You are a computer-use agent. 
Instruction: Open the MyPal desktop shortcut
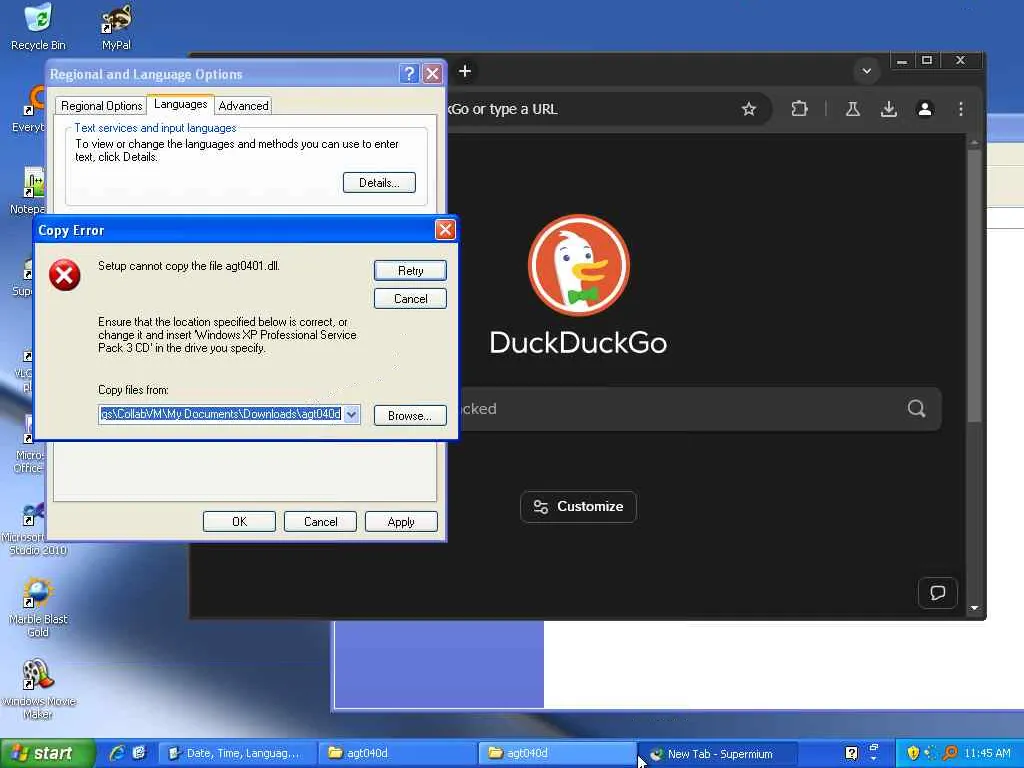point(116,26)
